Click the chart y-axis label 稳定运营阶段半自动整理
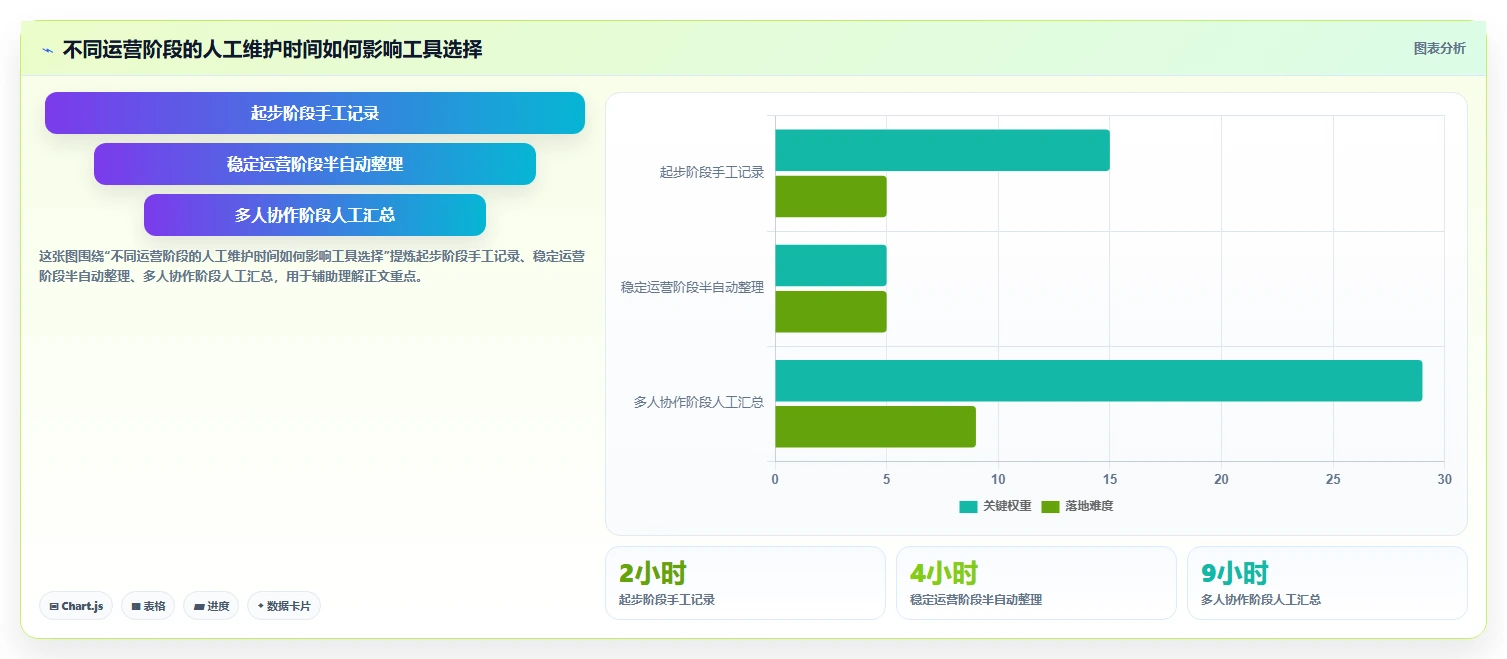1507x659 pixels. 692,287
